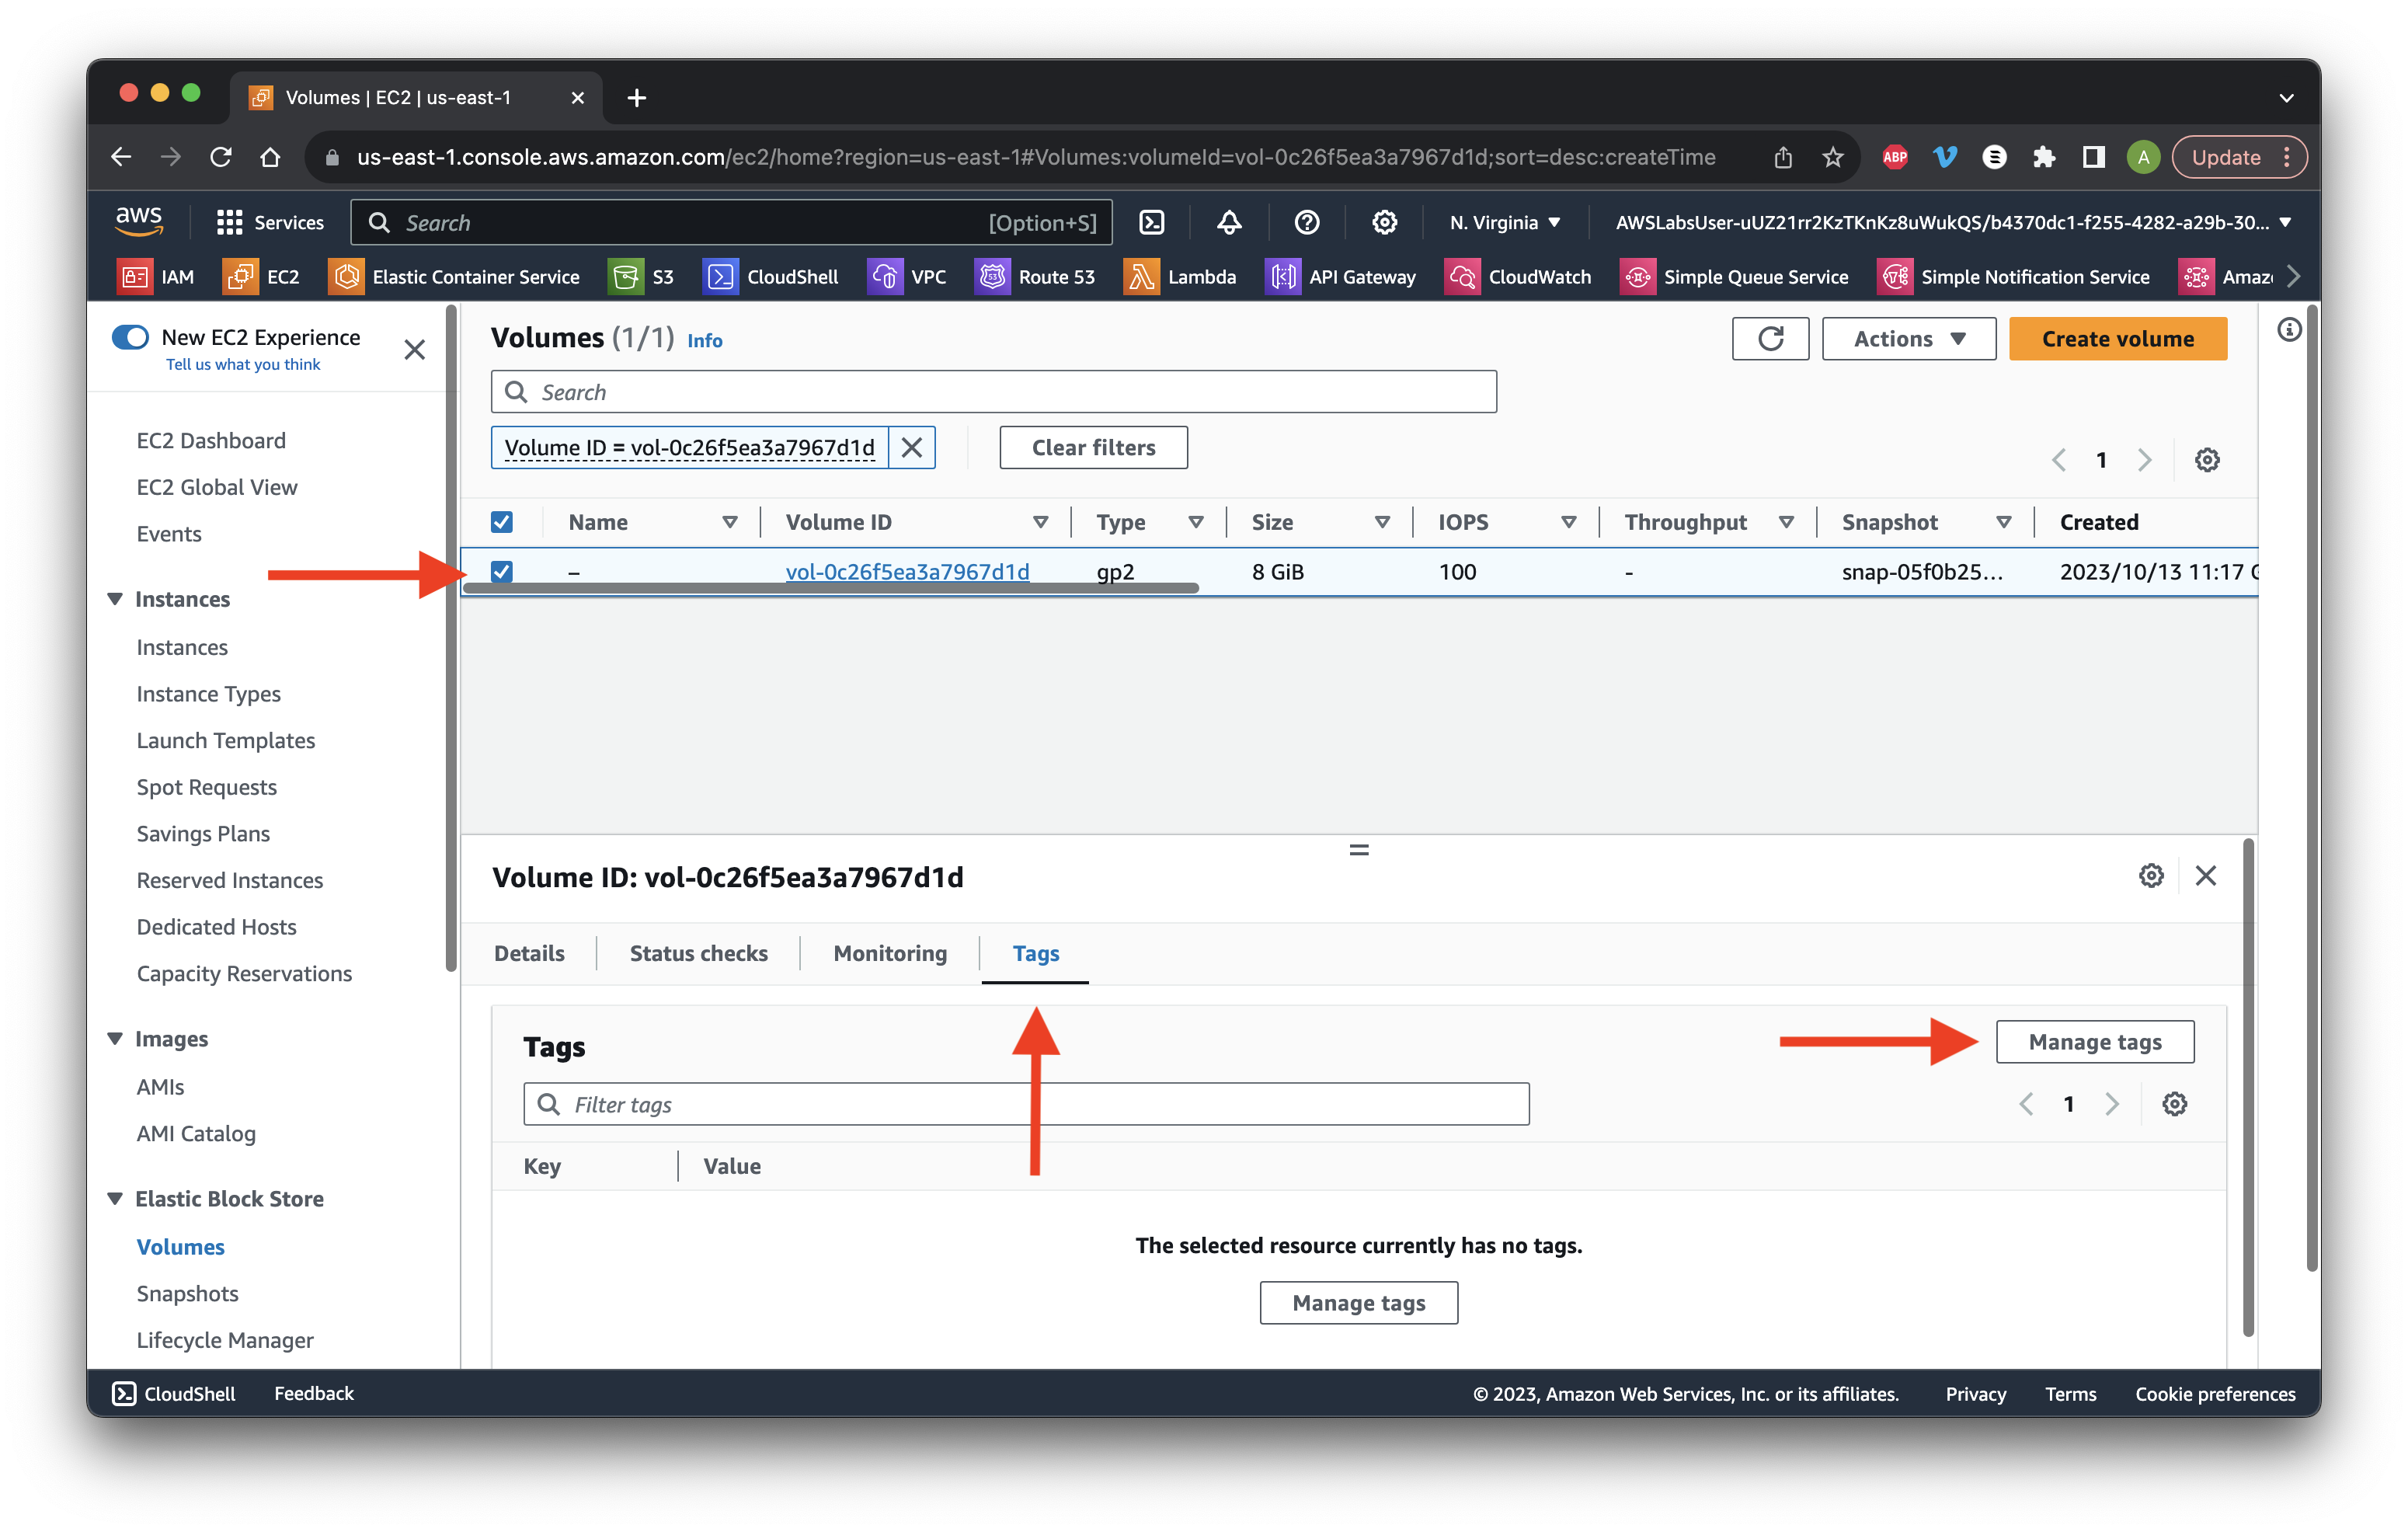Viewport: 2408px width, 1532px height.
Task: Open Simple Queue Service shortcut
Action: point(1734,277)
